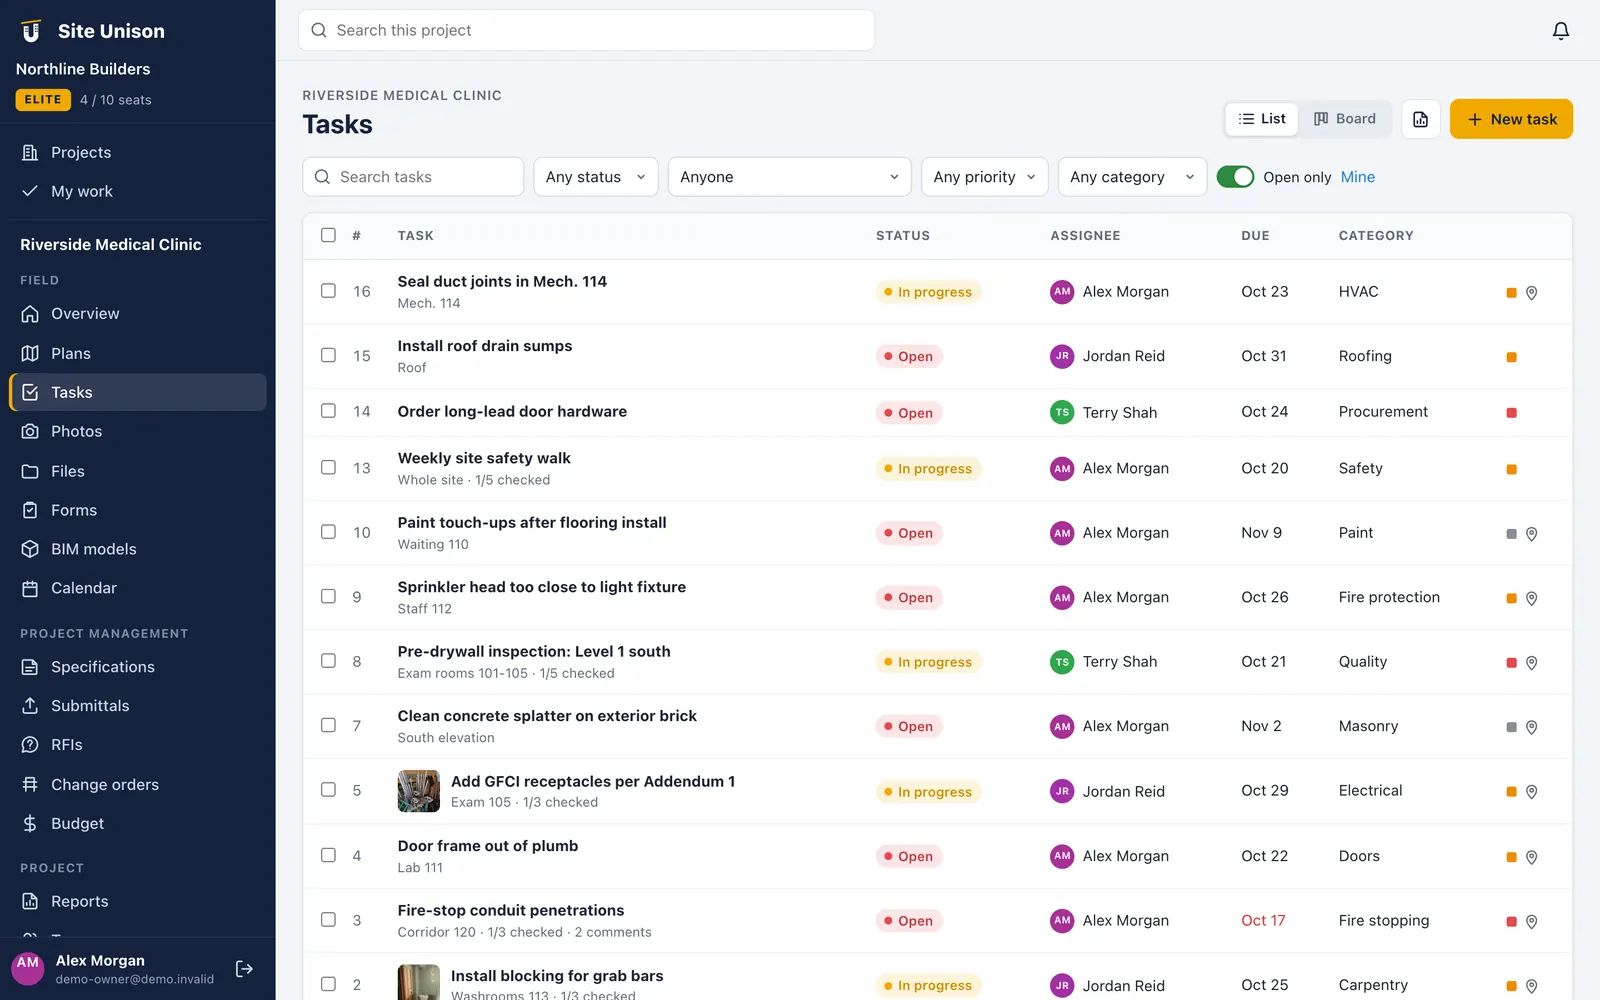Open the Any priority filter
Screen dimensions: 1600x1000
pos(984,177)
